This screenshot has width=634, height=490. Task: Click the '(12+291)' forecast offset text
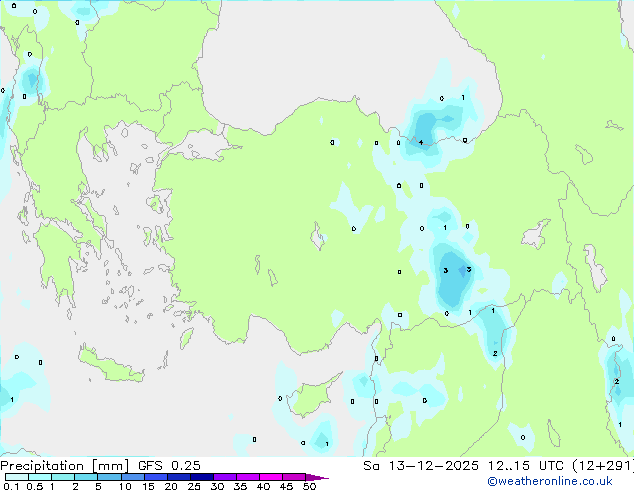pyautogui.click(x=603, y=466)
